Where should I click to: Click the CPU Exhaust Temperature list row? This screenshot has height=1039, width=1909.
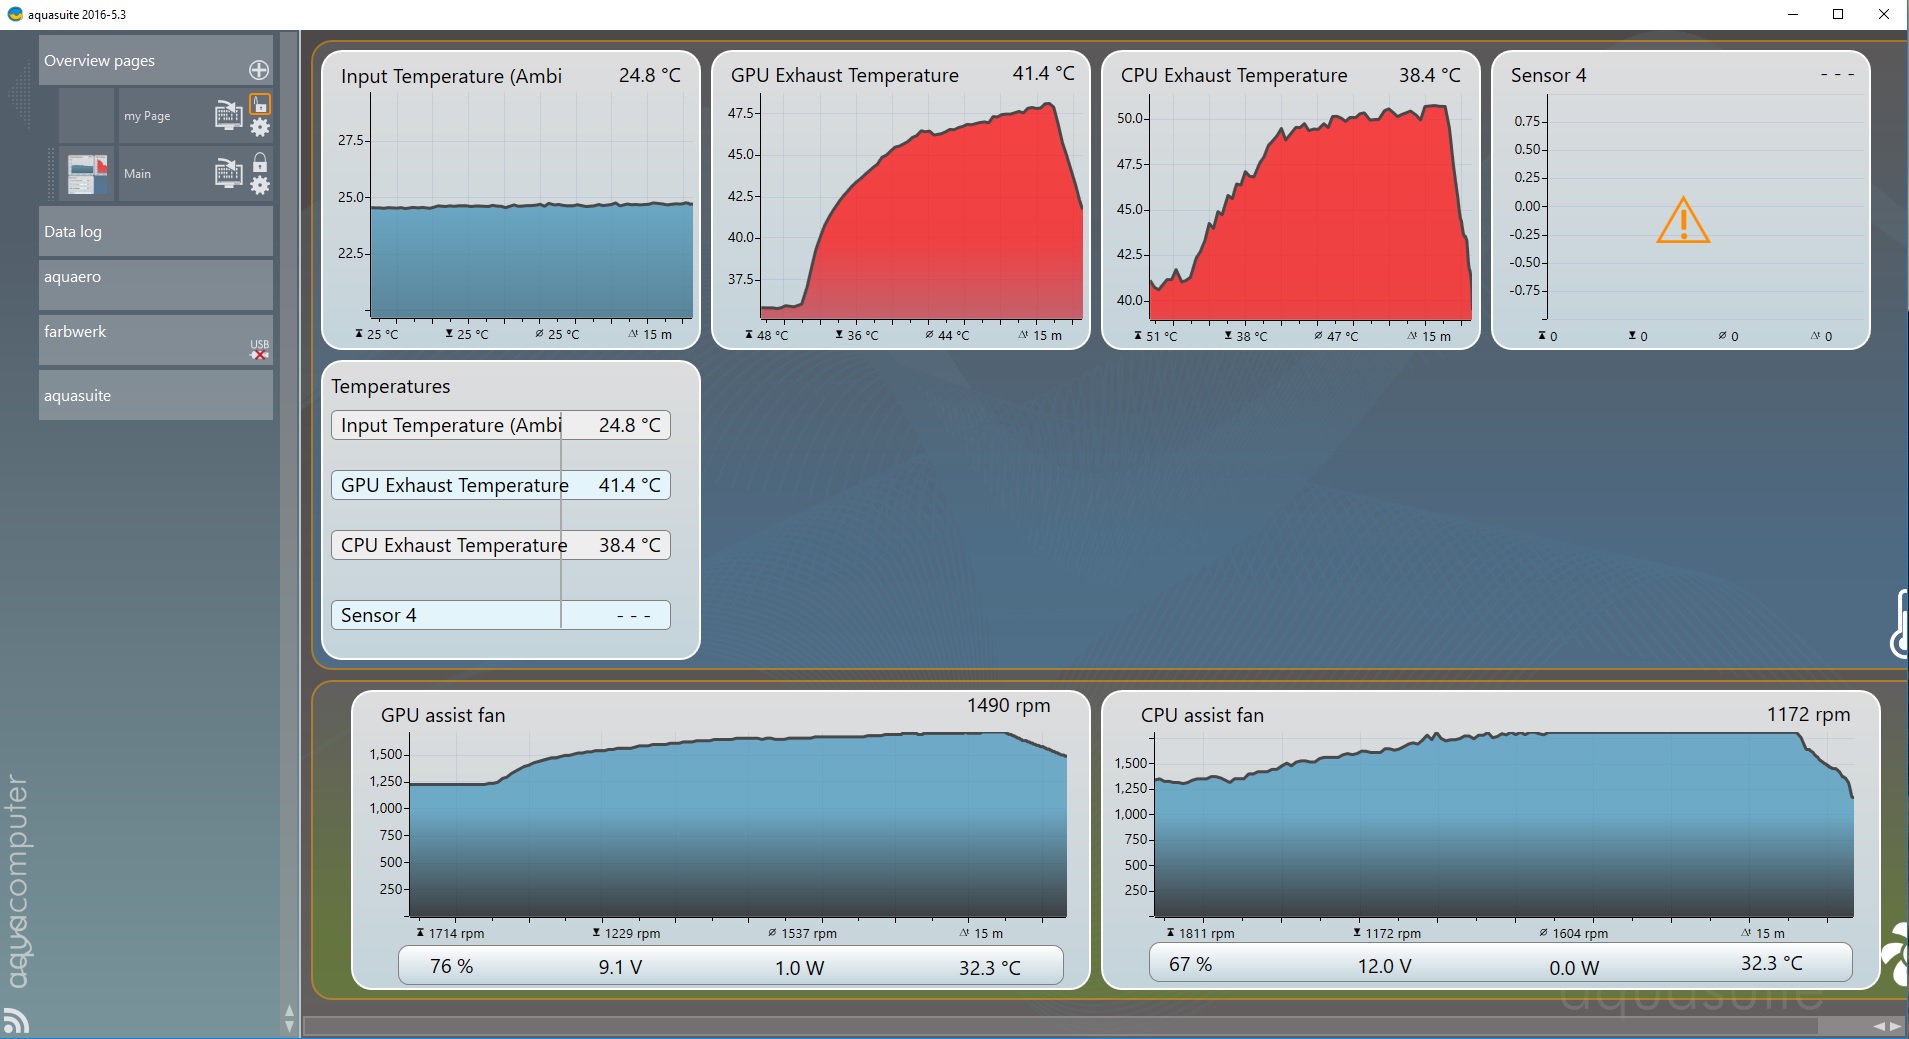tap(501, 545)
